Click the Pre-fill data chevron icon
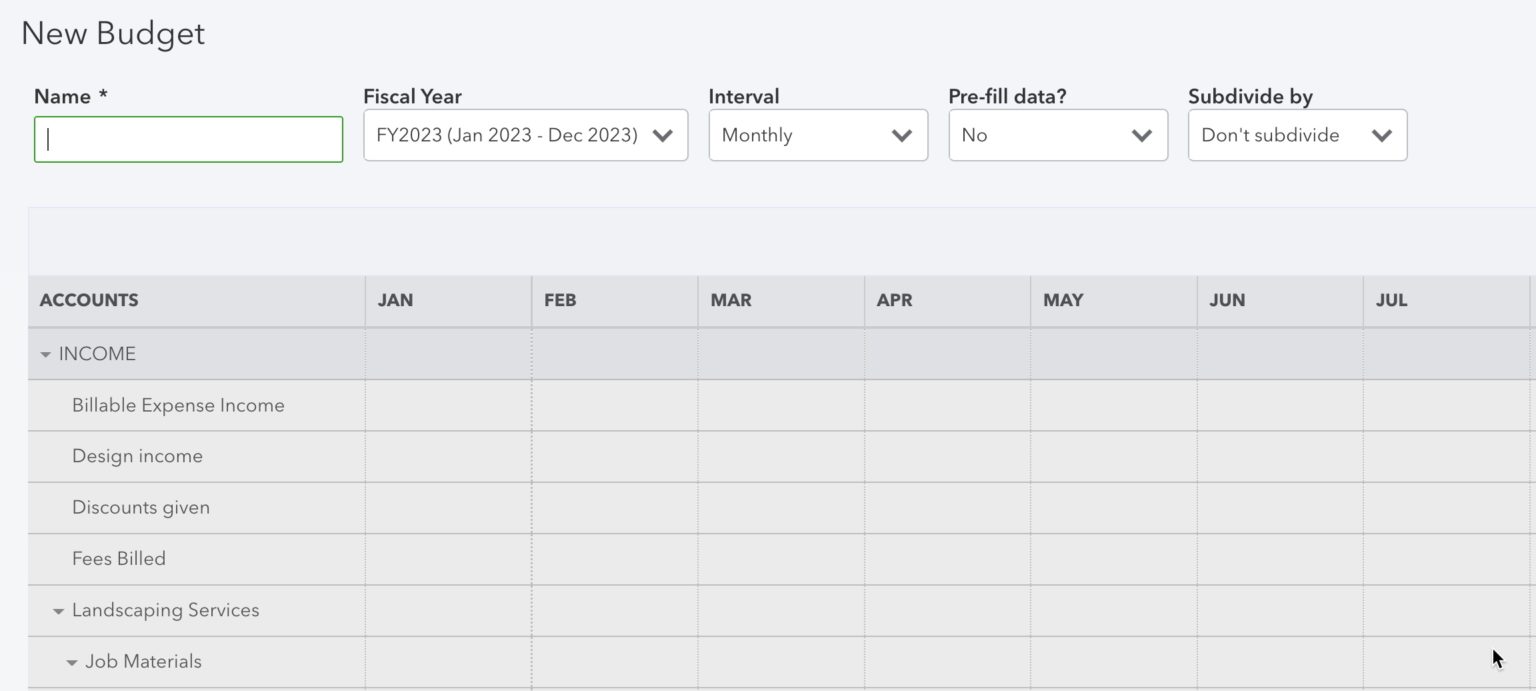Screen dimensions: 1536x691 [x=1143, y=135]
